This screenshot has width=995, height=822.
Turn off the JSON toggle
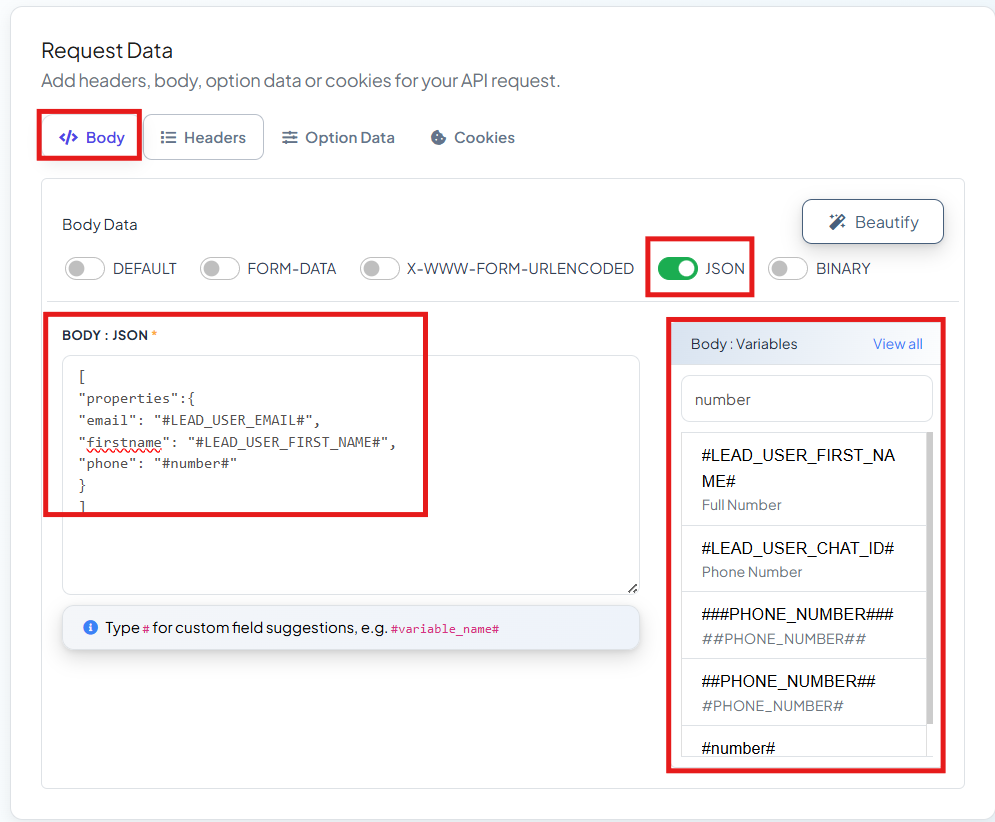pyautogui.click(x=678, y=268)
